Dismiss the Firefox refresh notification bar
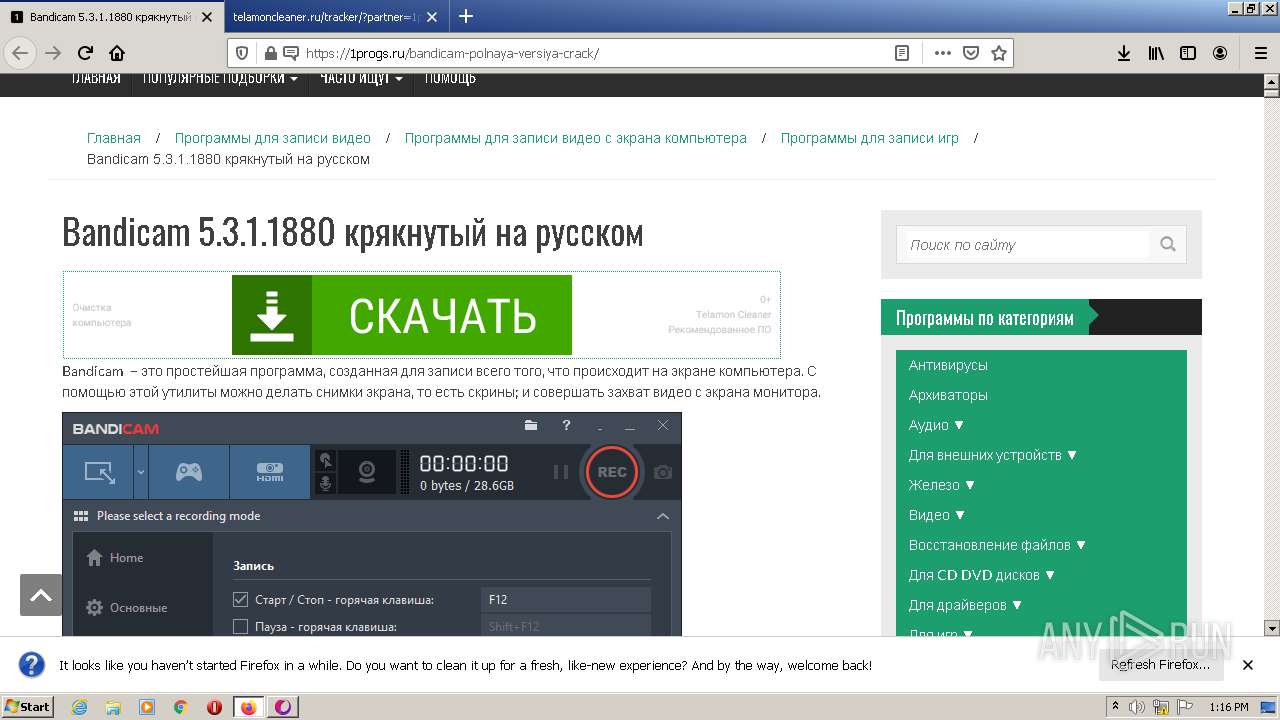 tap(1248, 665)
